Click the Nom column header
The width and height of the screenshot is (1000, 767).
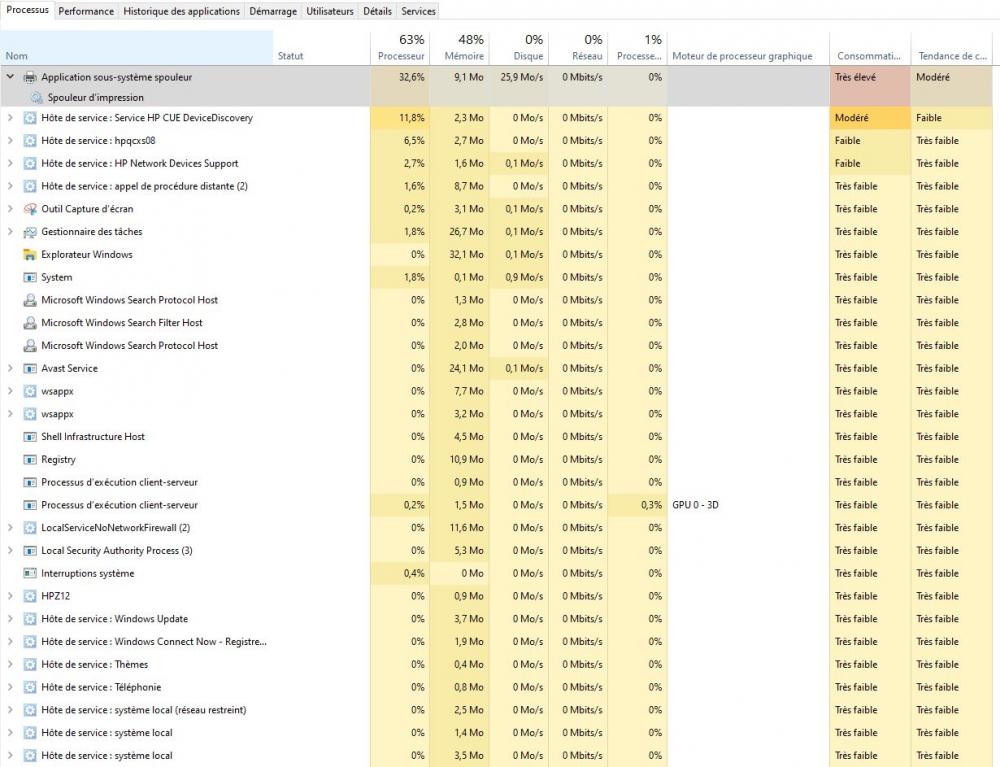[17, 56]
